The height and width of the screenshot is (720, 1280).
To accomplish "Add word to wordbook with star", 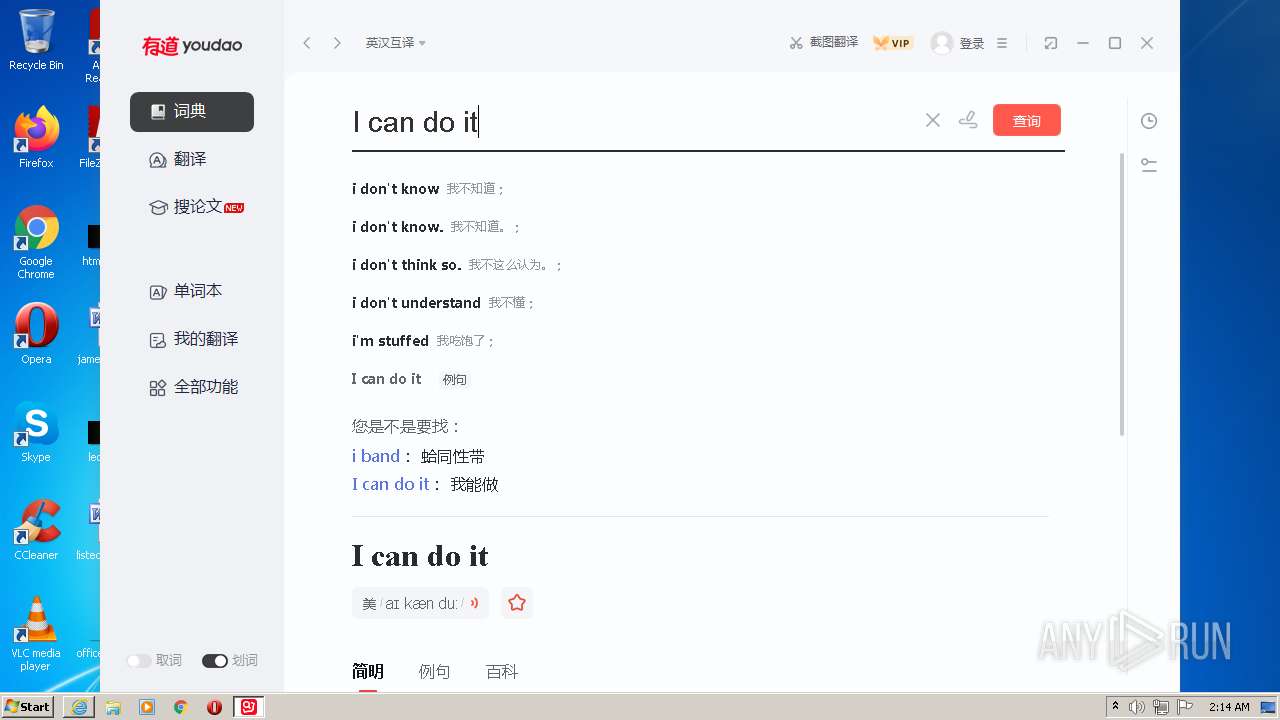I will point(517,603).
